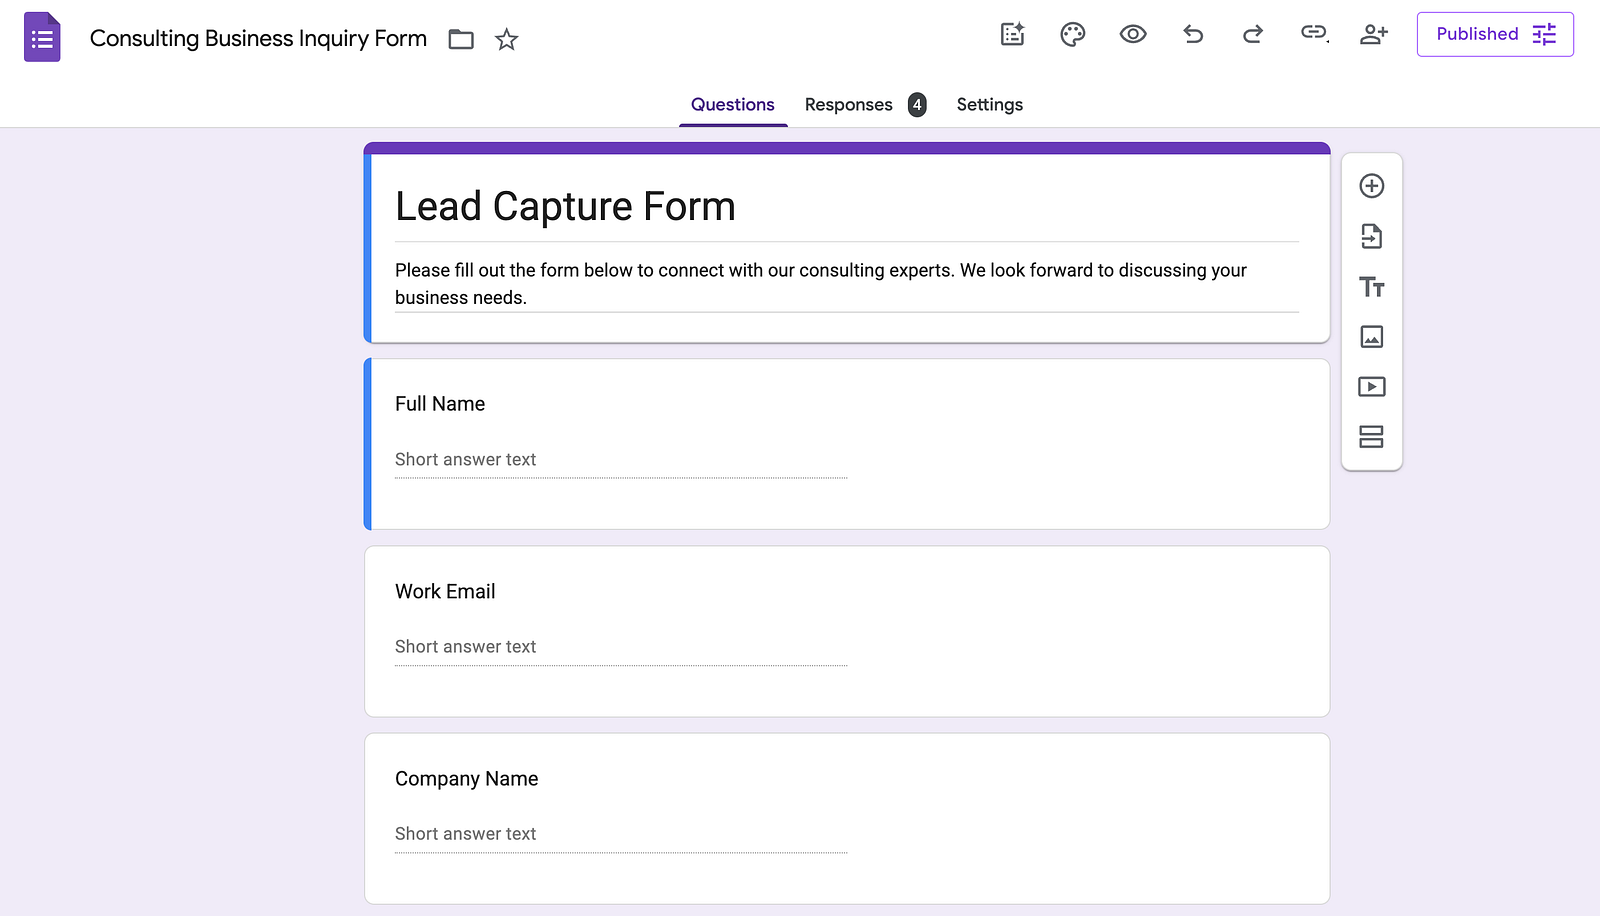Click the Published button

(x=1495, y=34)
